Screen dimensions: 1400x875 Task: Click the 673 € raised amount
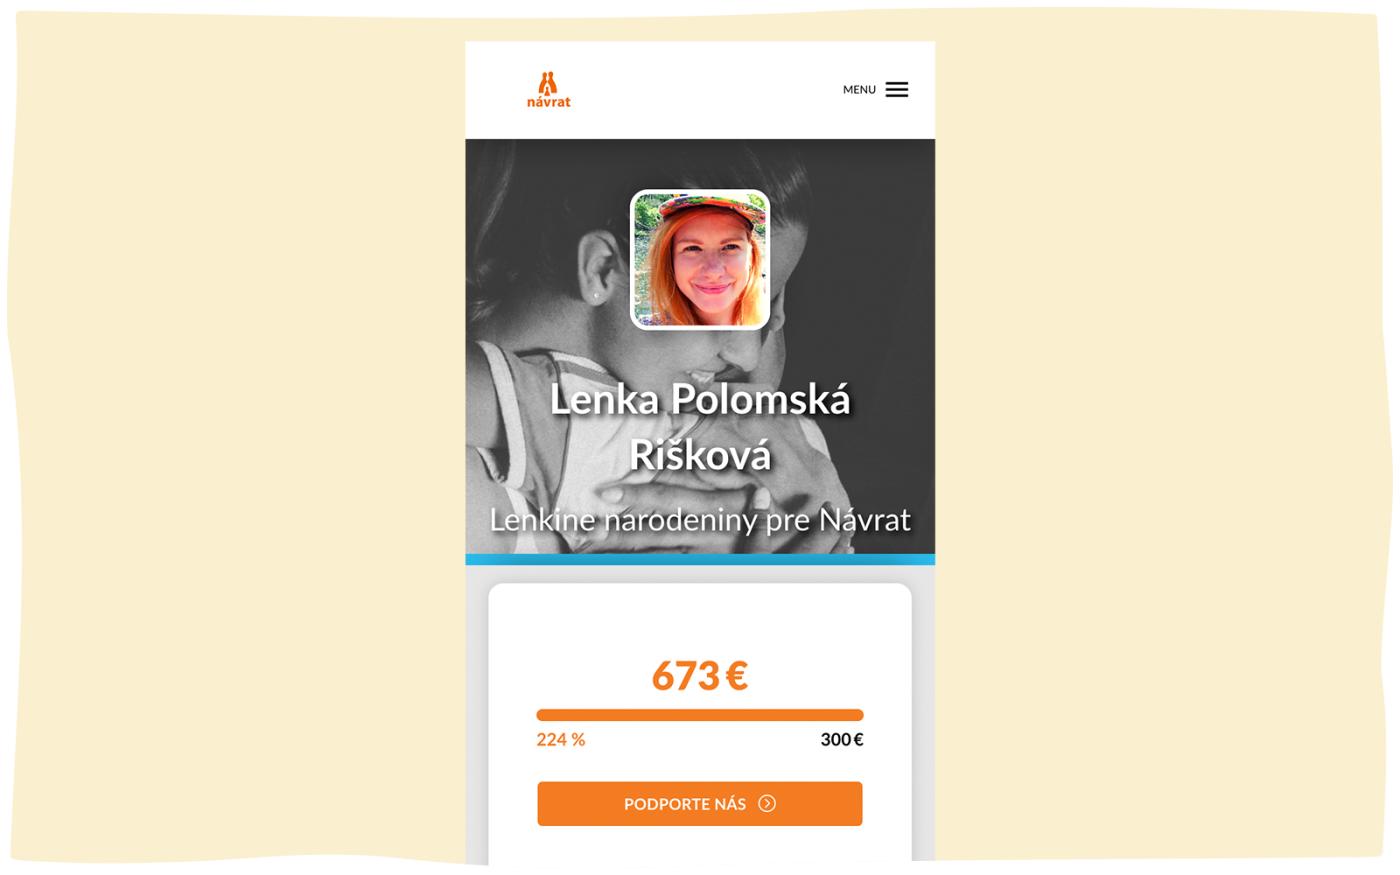point(700,675)
